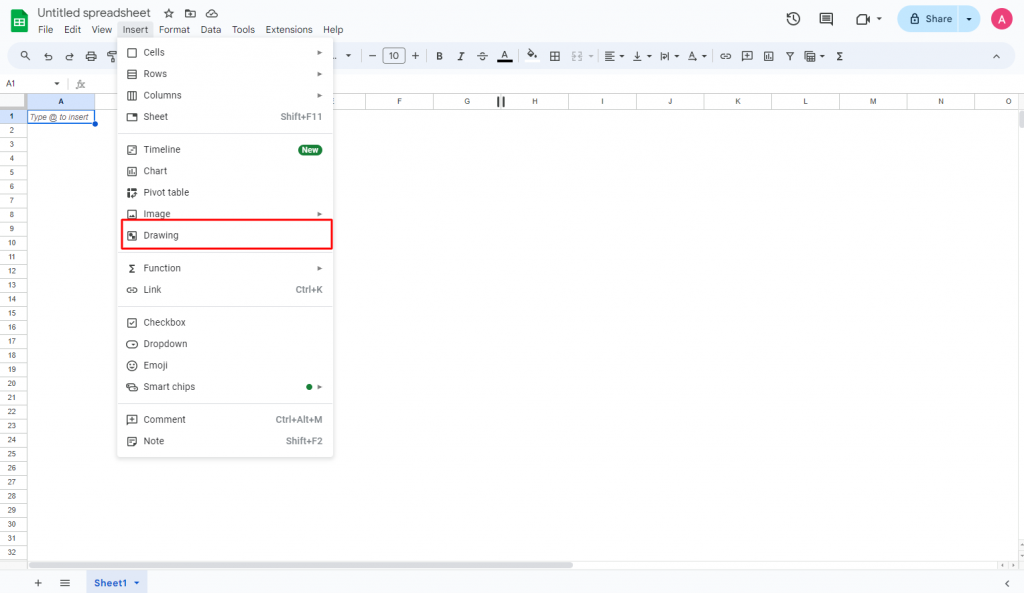Click the Share button
Image resolution: width=1024 pixels, height=593 pixels.
click(929, 19)
